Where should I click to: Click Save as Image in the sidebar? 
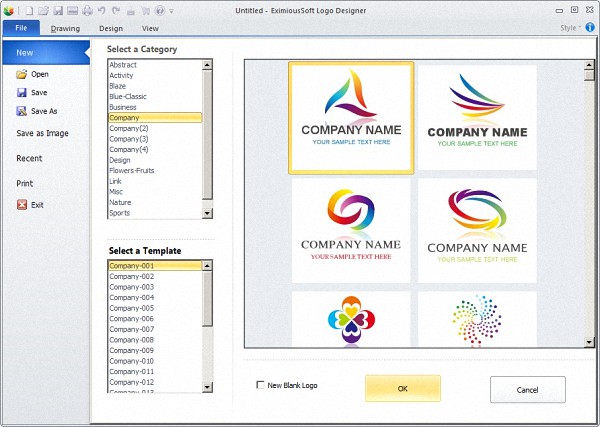(x=42, y=133)
